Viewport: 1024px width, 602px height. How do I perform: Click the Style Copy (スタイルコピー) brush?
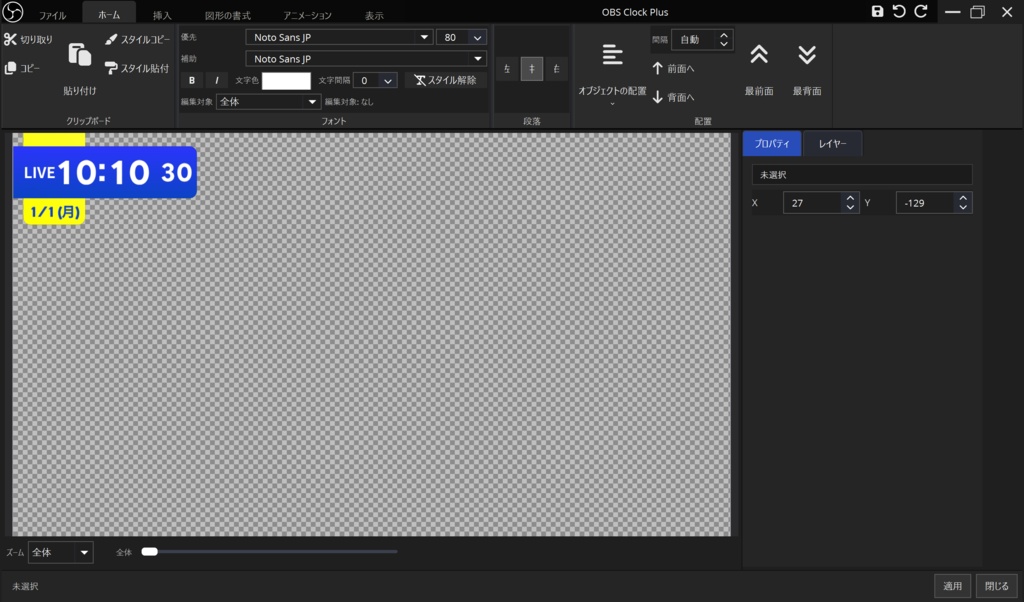[137, 40]
